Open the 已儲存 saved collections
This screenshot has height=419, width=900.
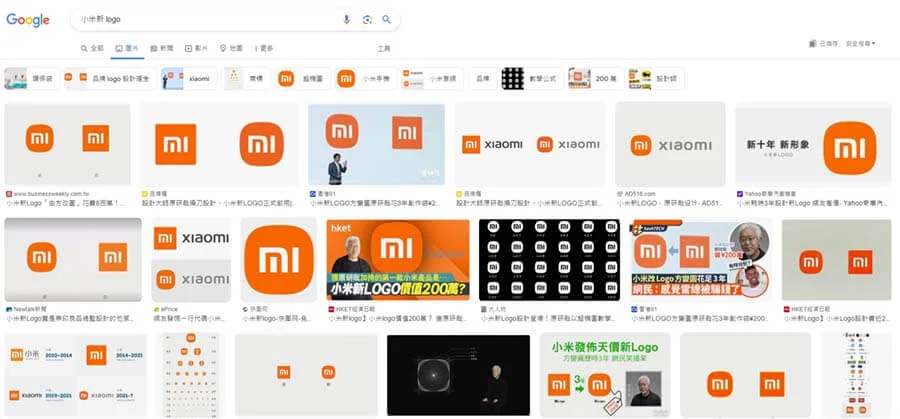pyautogui.click(x=824, y=44)
